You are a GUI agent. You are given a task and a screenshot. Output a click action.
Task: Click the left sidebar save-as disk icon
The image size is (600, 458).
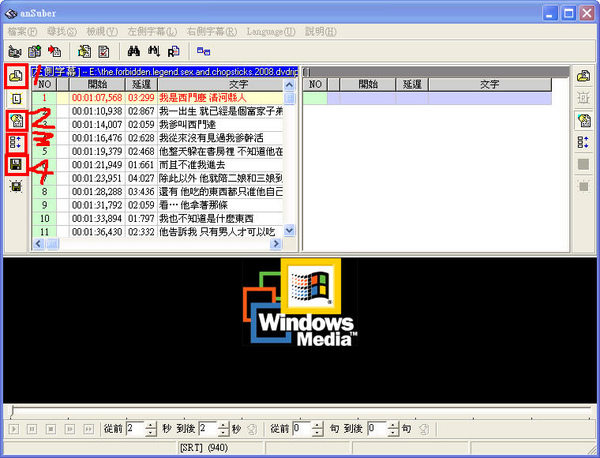click(16, 187)
